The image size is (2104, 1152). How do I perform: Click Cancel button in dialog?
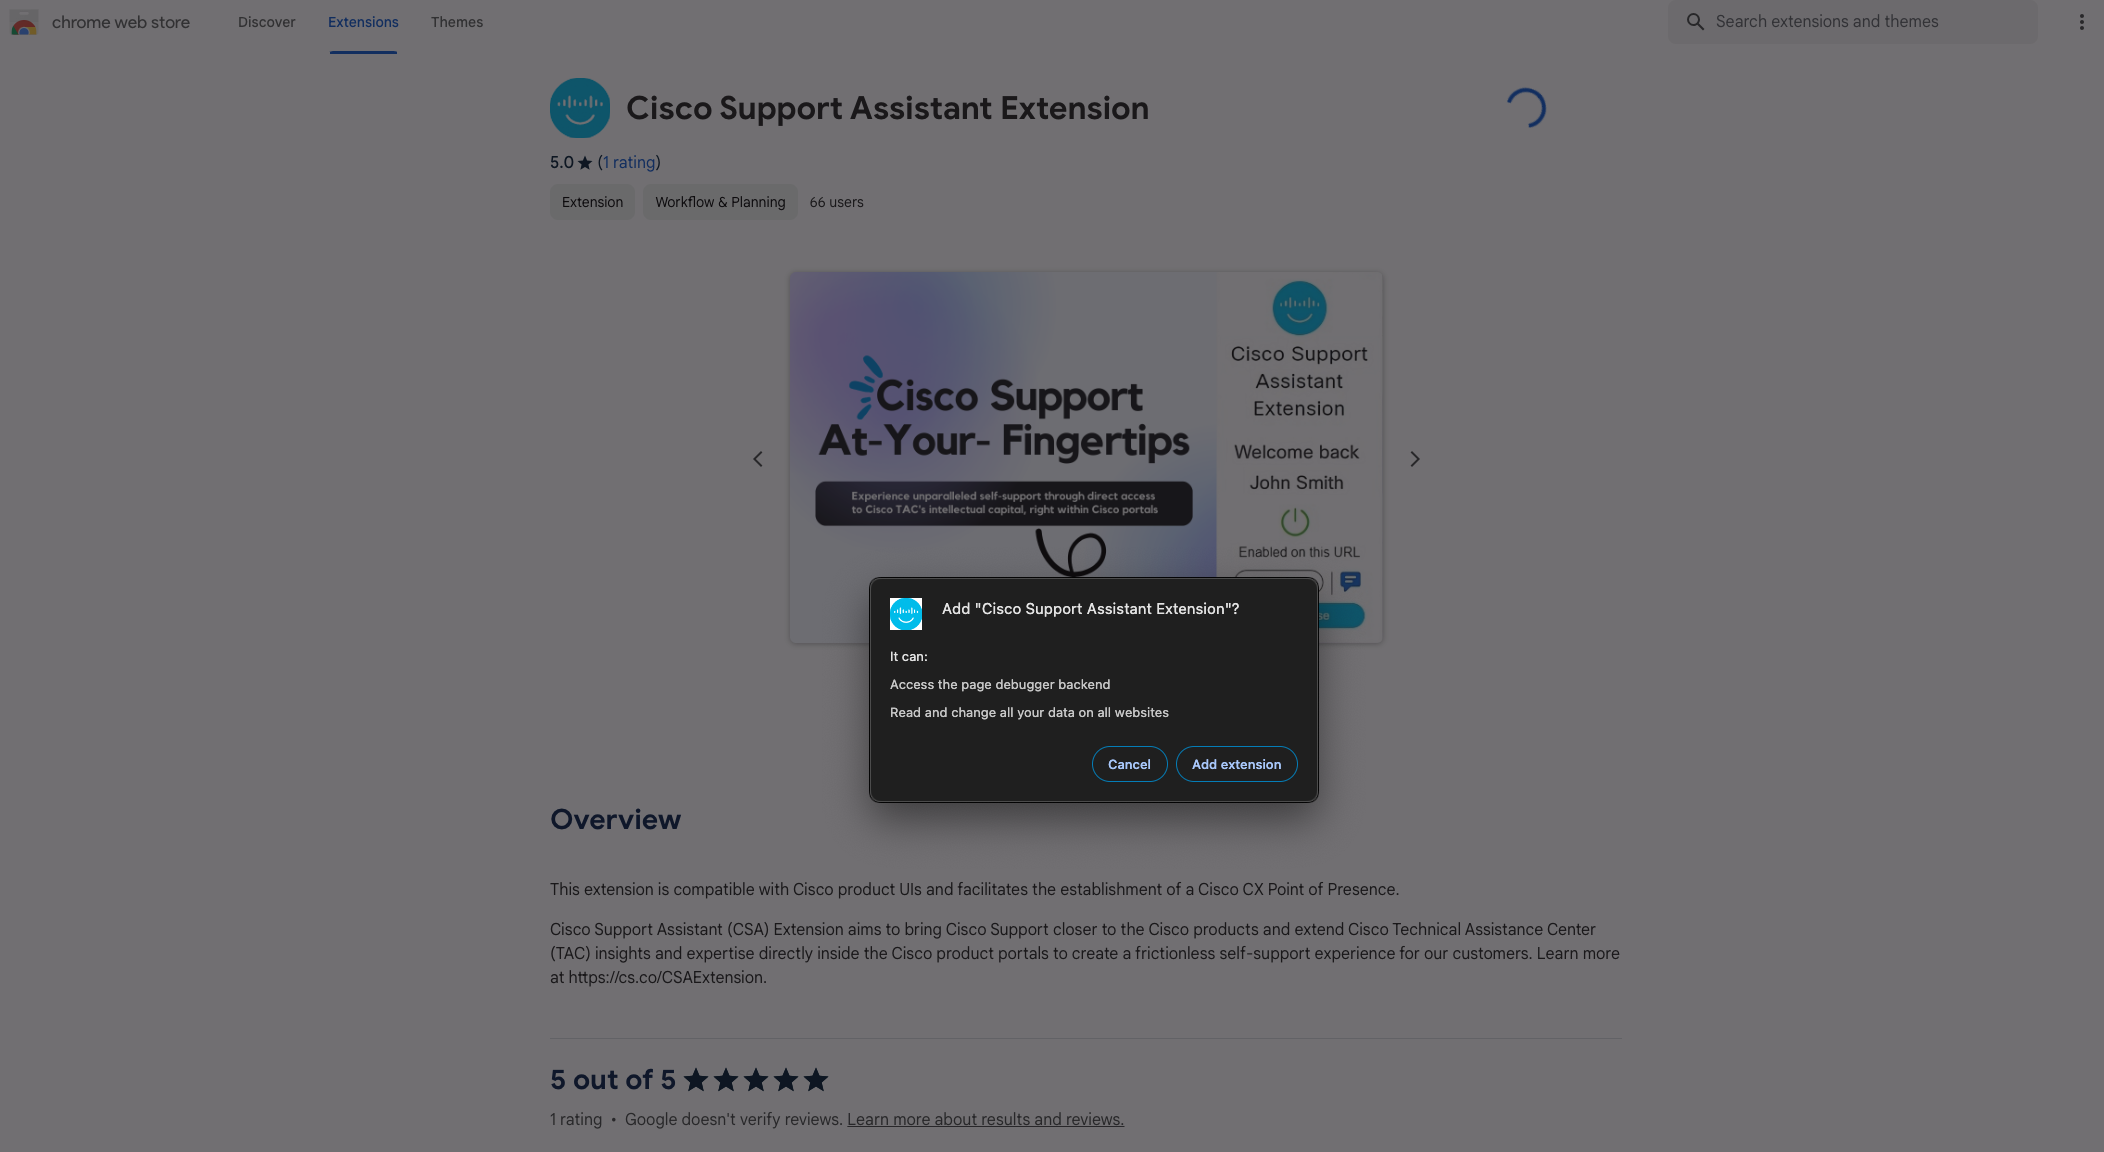coord(1128,763)
